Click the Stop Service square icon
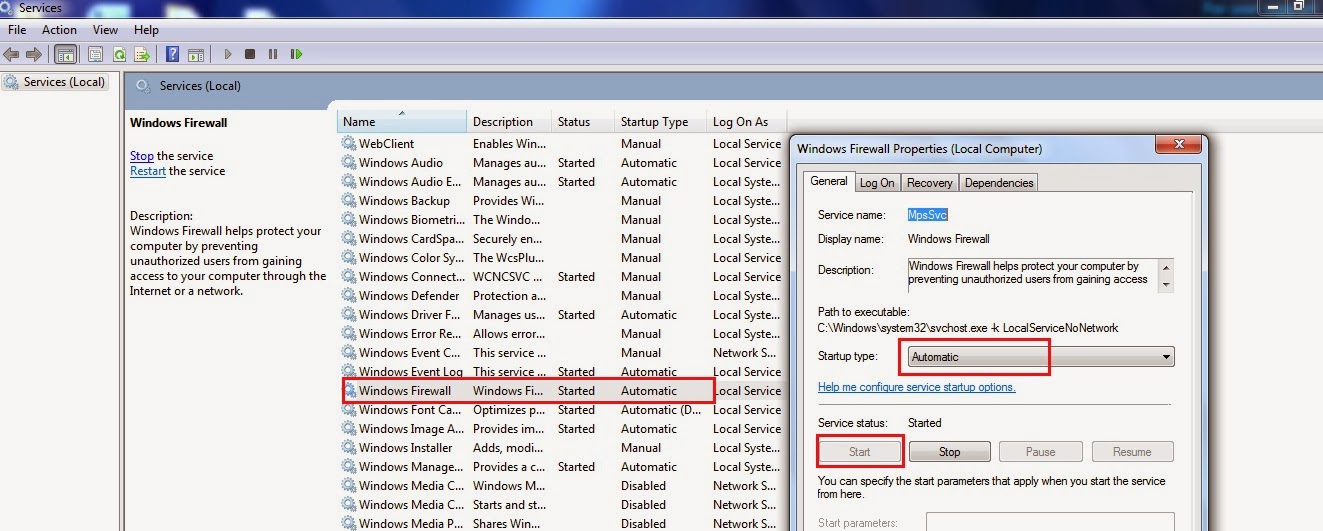 pyautogui.click(x=250, y=54)
